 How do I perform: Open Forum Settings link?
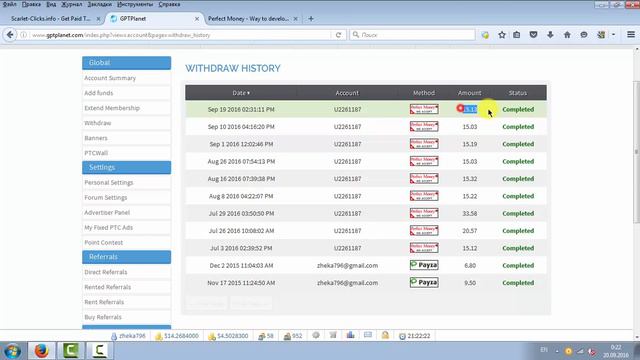106,198
